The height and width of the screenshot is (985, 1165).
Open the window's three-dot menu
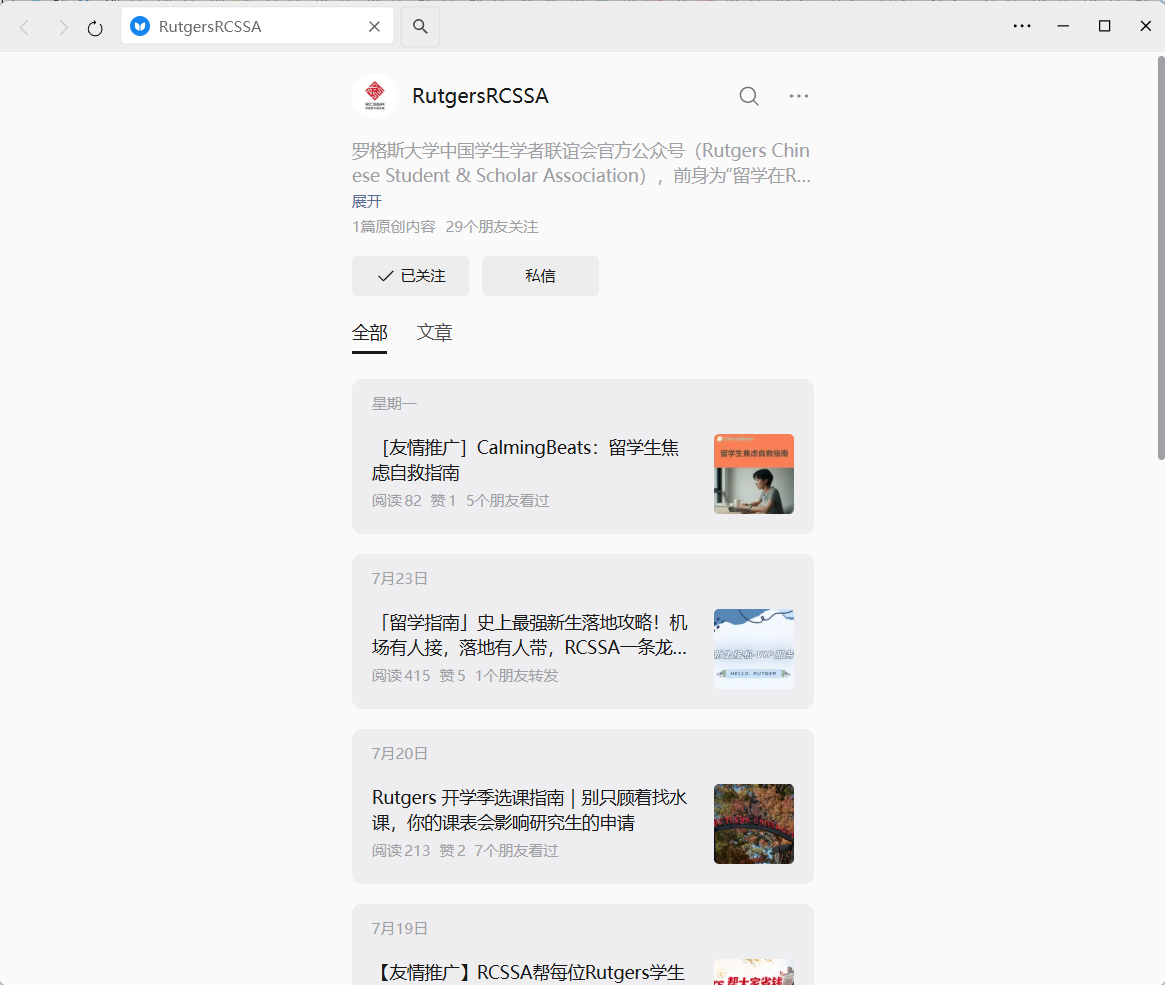(x=1022, y=26)
